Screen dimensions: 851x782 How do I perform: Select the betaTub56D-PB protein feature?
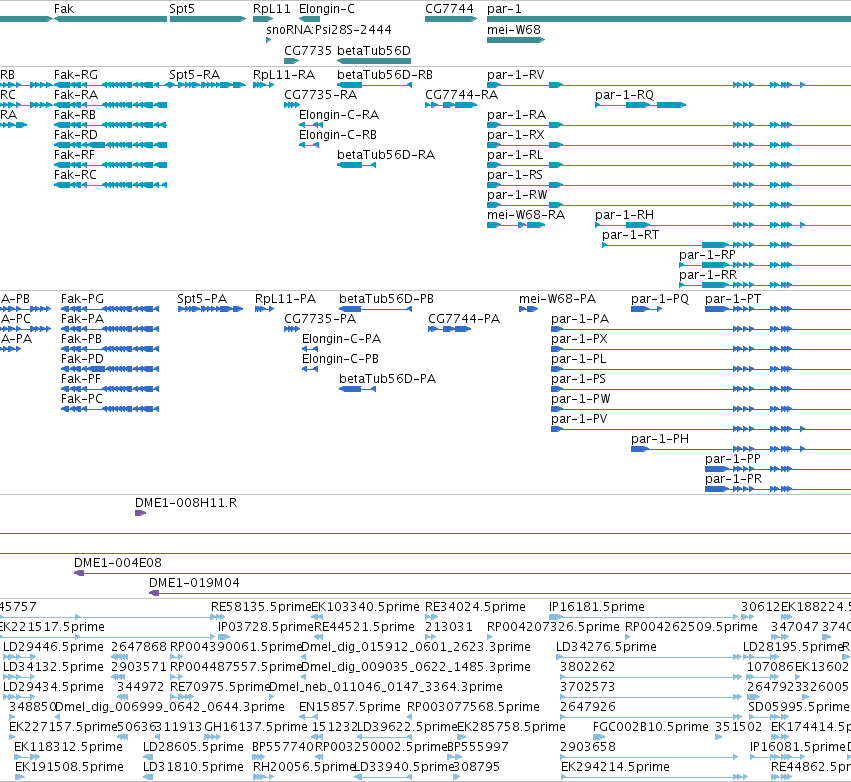pos(376,309)
